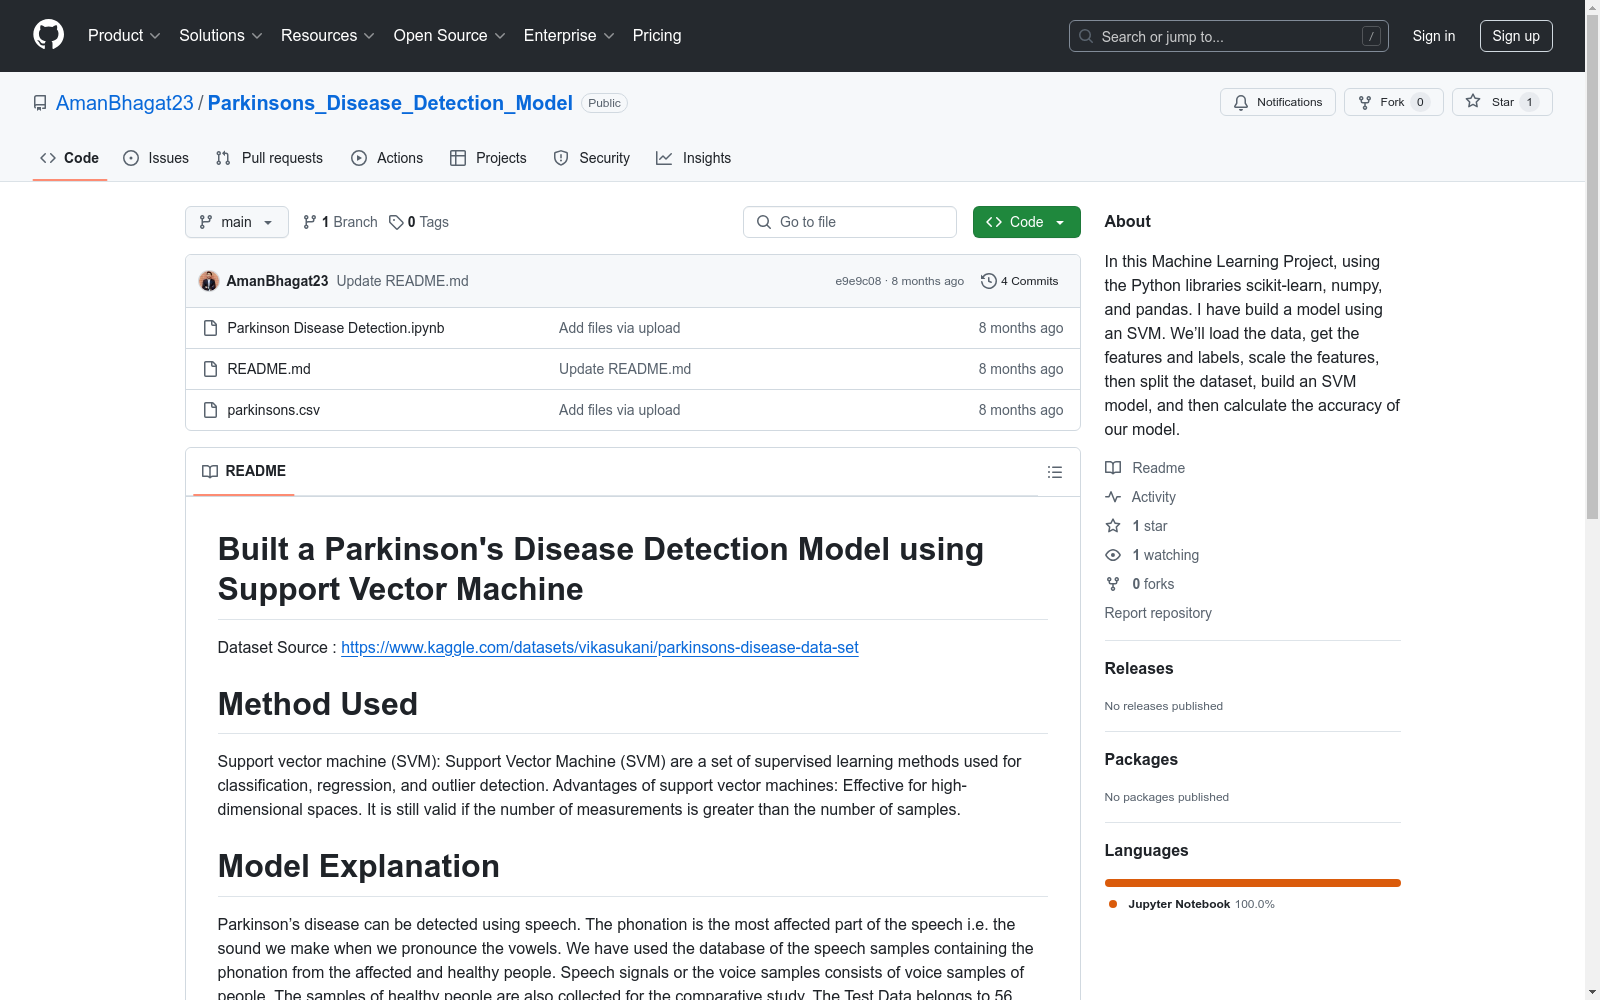View the 1 Branch link
Viewport: 1600px width, 1000px height.
pos(340,222)
